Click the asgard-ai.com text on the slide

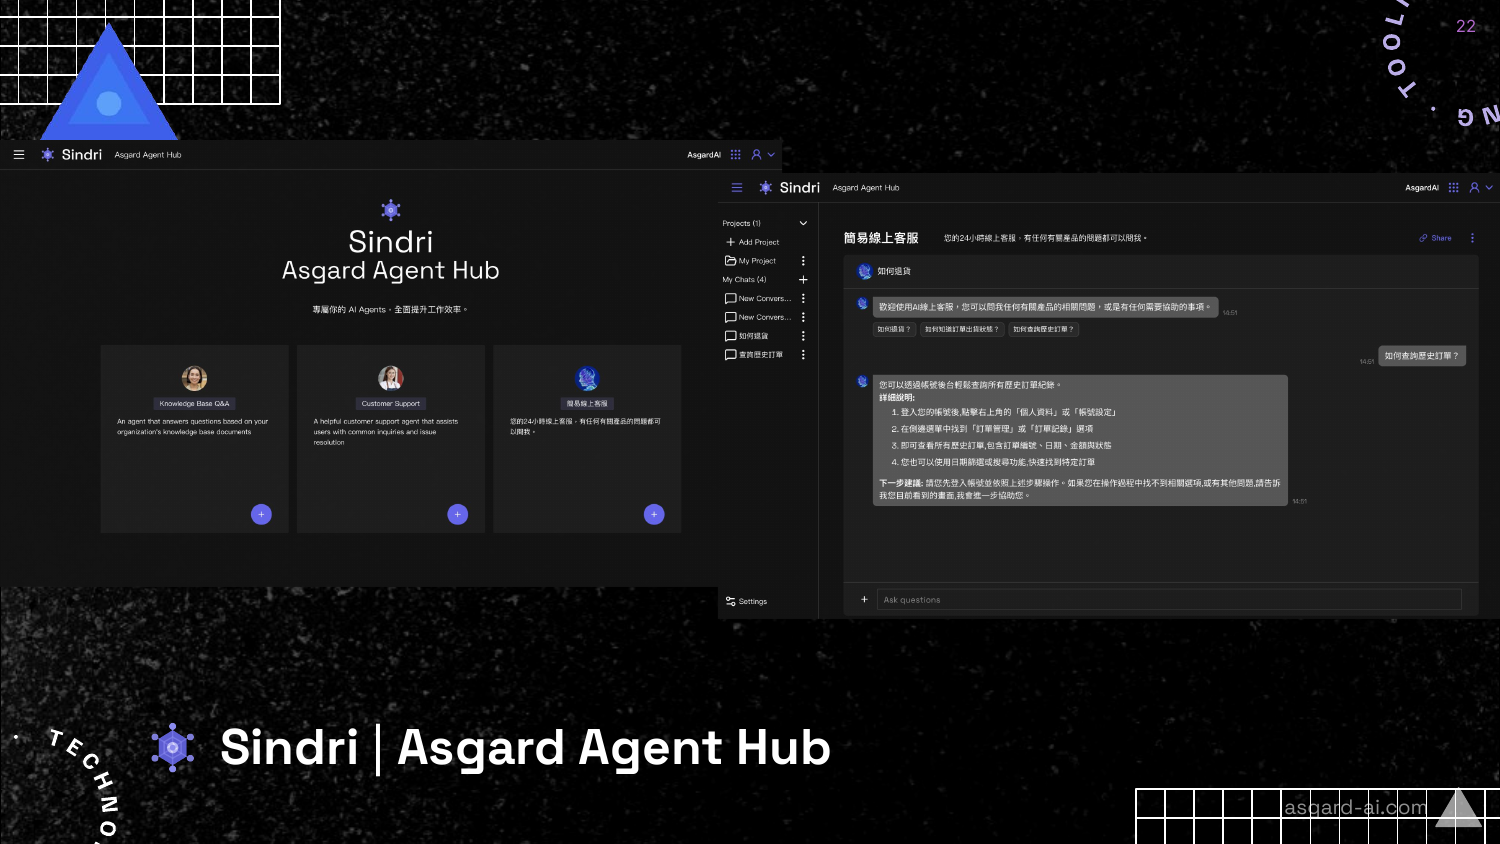coord(1355,807)
